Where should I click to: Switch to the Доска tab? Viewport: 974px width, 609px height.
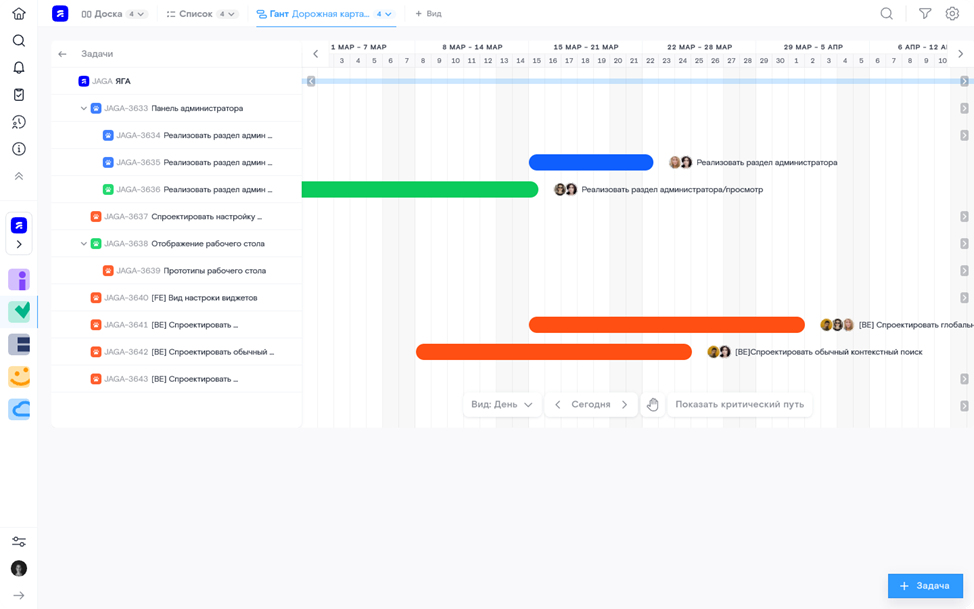click(x=108, y=14)
